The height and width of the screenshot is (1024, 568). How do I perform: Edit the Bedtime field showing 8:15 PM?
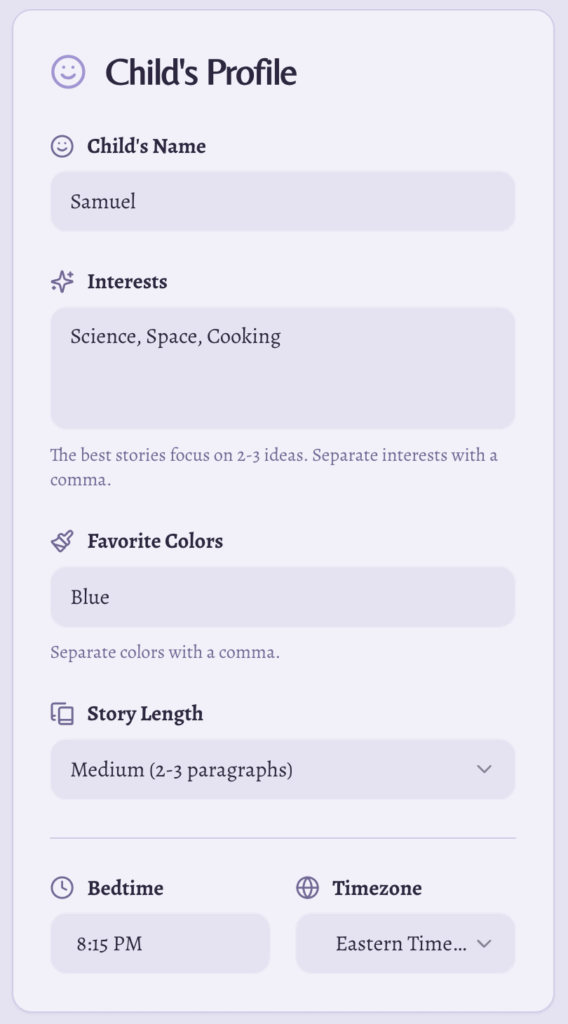coord(160,943)
